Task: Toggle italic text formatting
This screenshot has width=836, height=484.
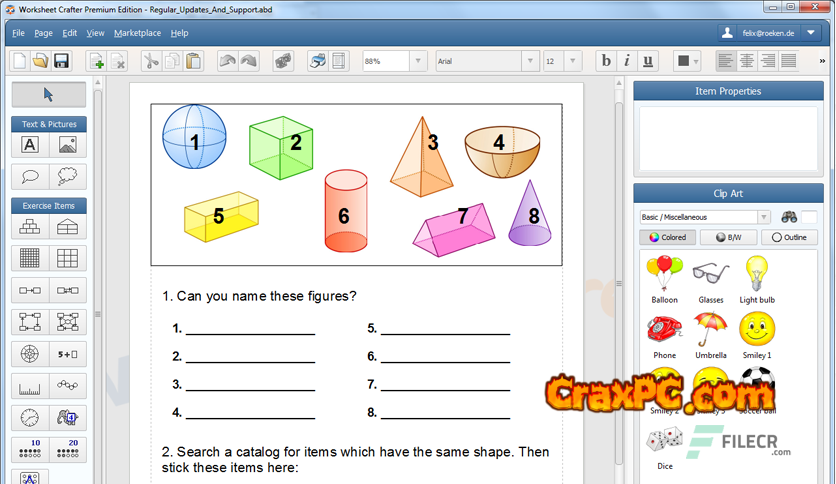Action: 627,61
